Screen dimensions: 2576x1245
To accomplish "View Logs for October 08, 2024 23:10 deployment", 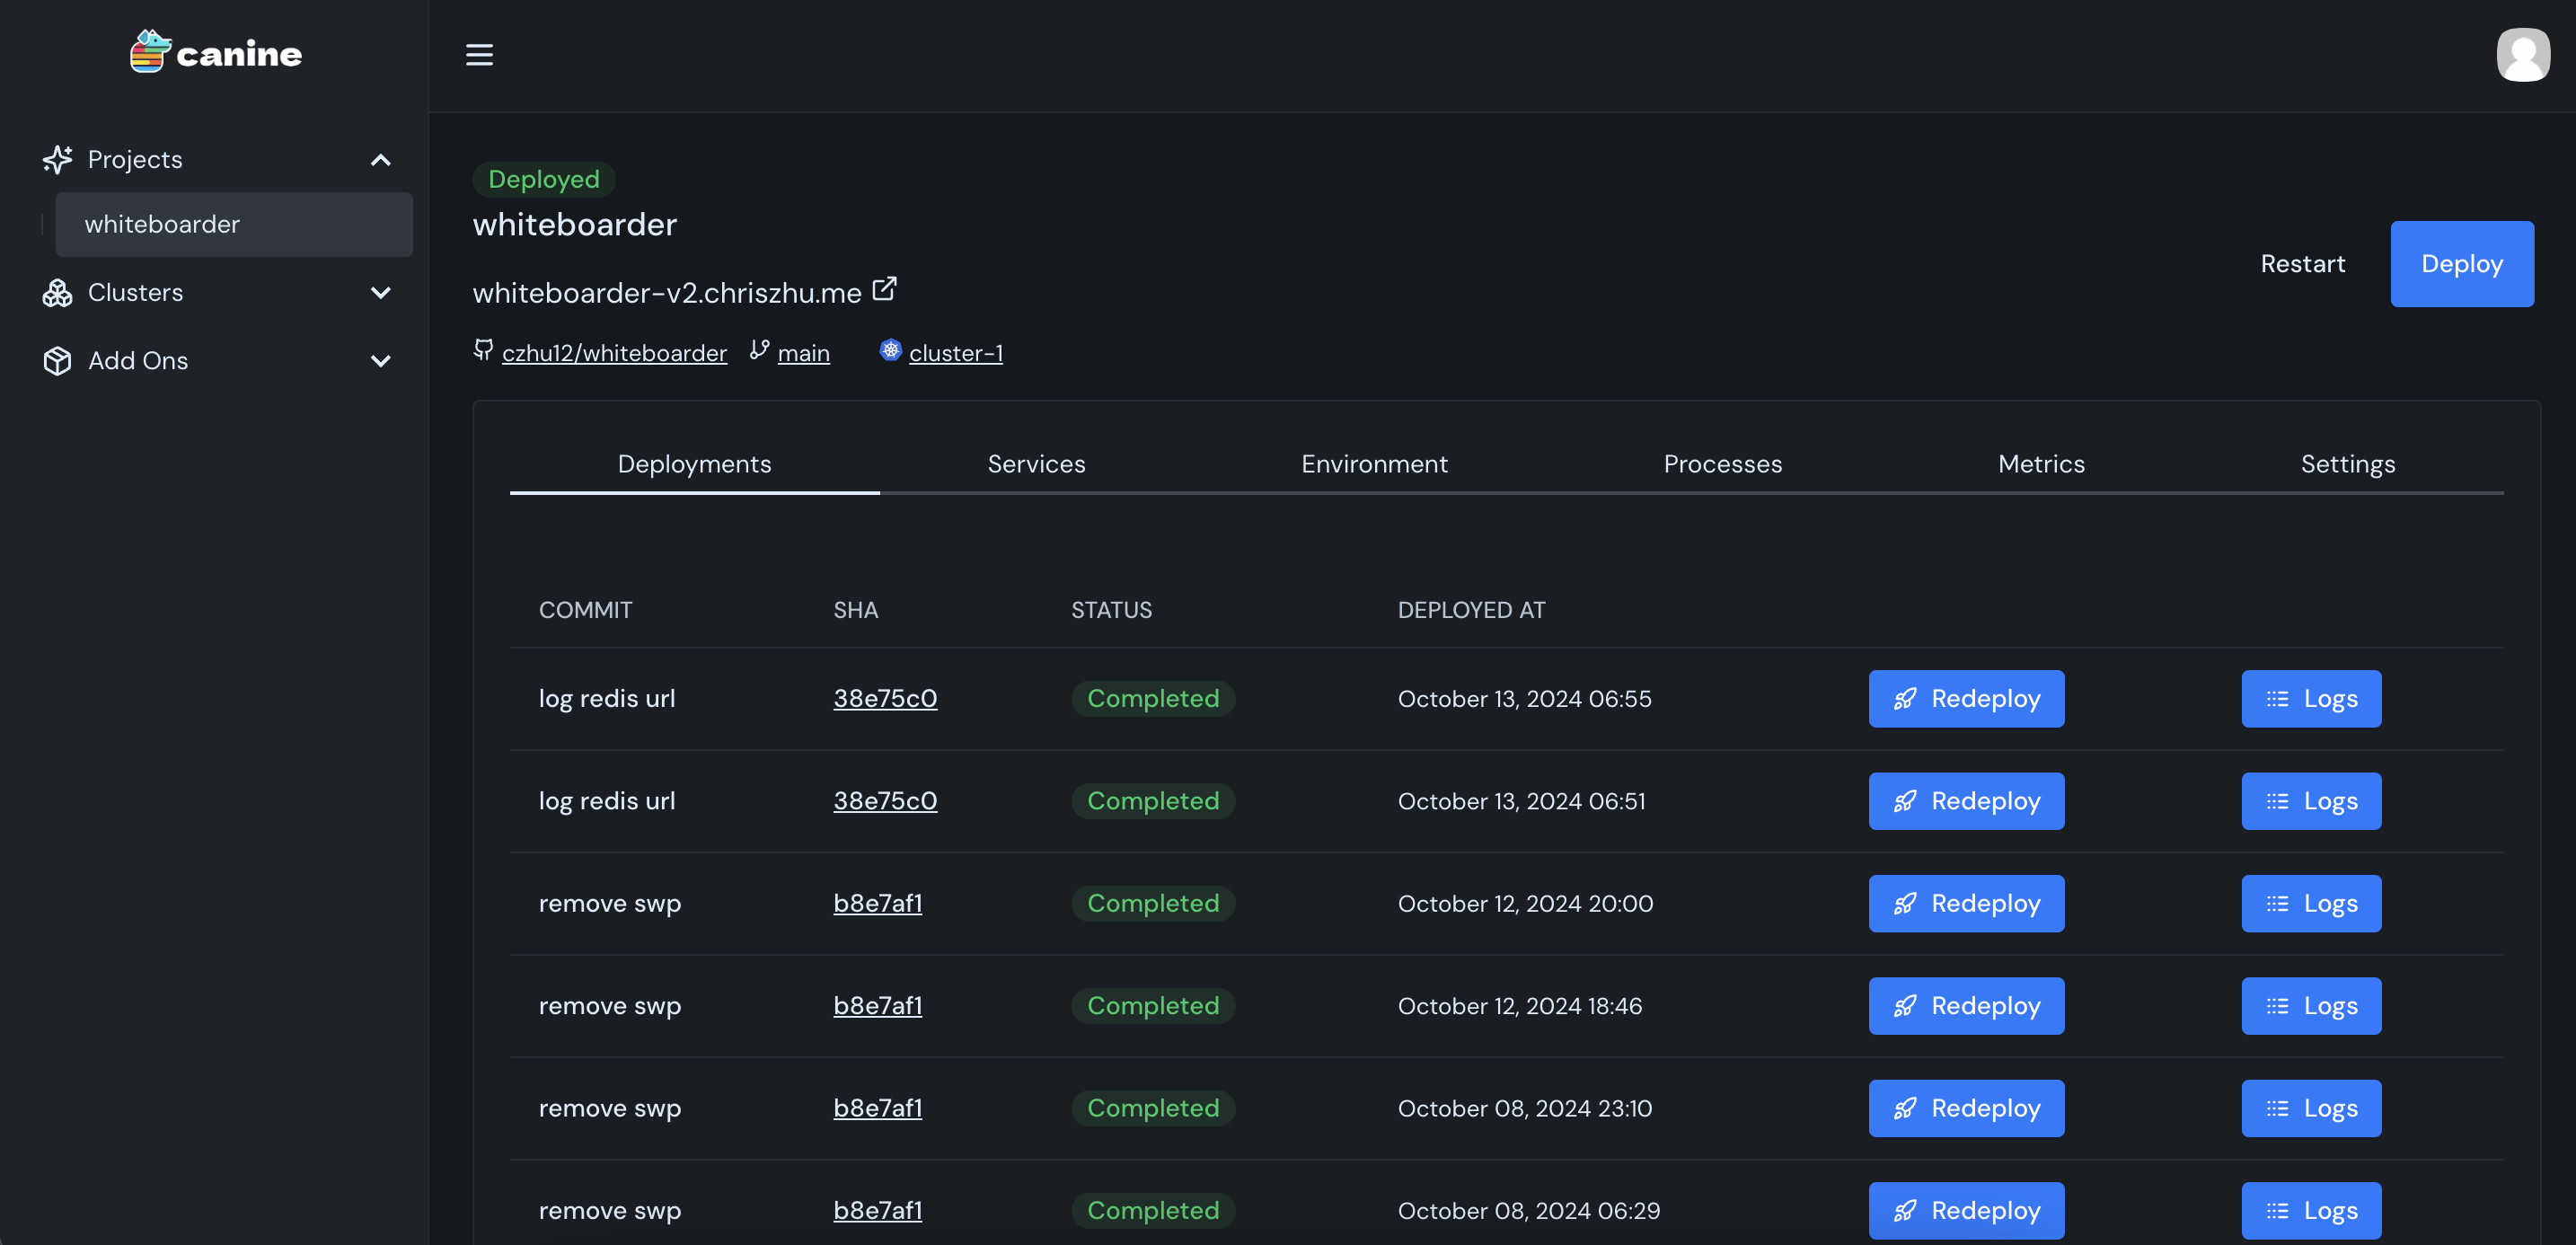I will (x=2311, y=1108).
